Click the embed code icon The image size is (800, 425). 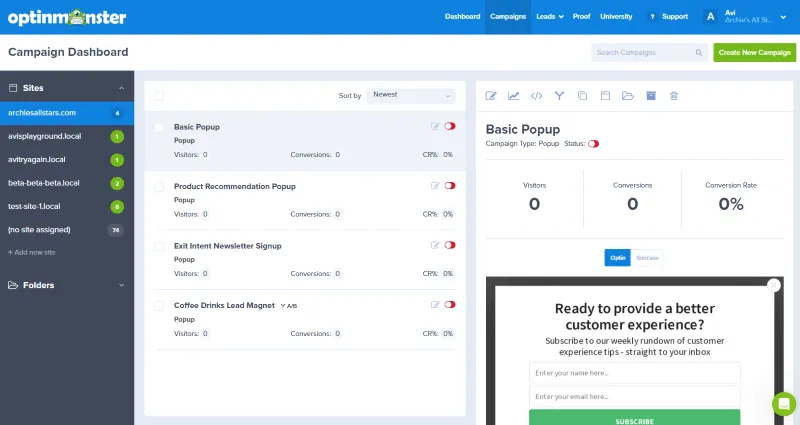536,96
